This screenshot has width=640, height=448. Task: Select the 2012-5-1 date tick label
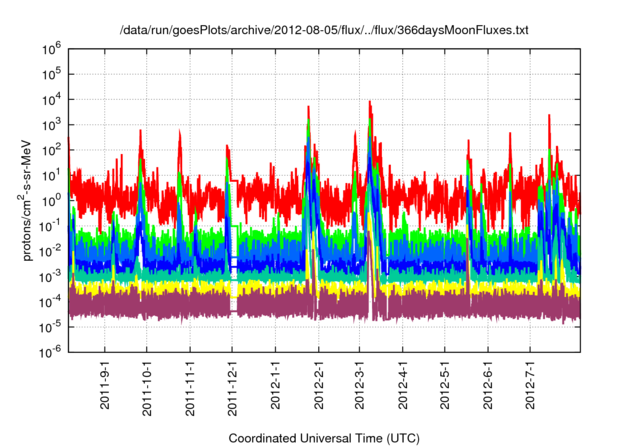(445, 388)
